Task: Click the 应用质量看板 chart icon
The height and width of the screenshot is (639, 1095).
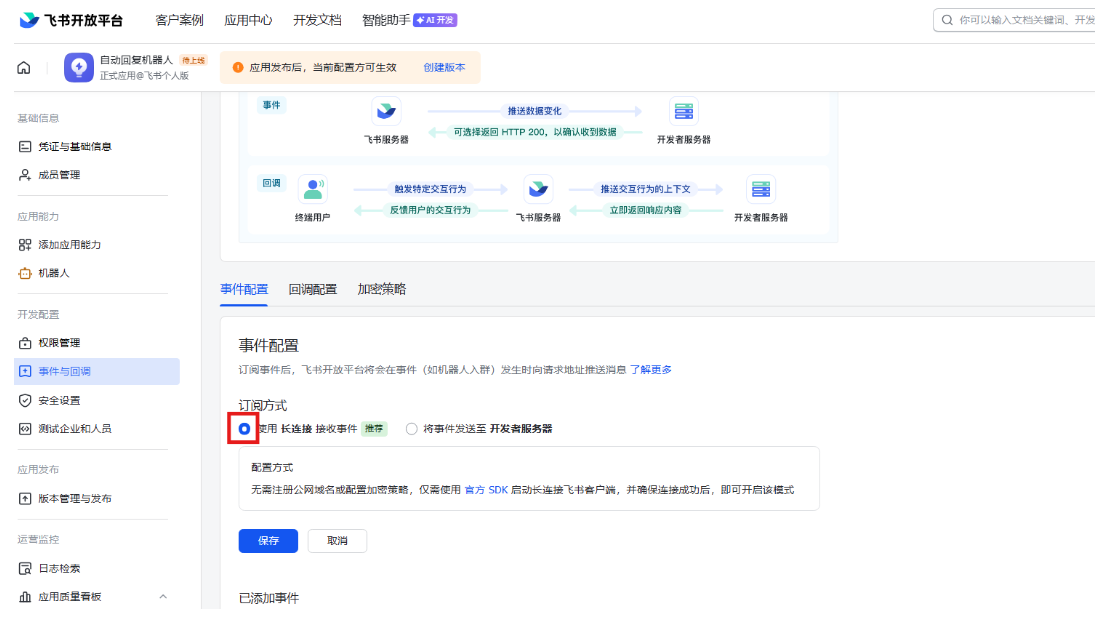Action: coord(25,596)
